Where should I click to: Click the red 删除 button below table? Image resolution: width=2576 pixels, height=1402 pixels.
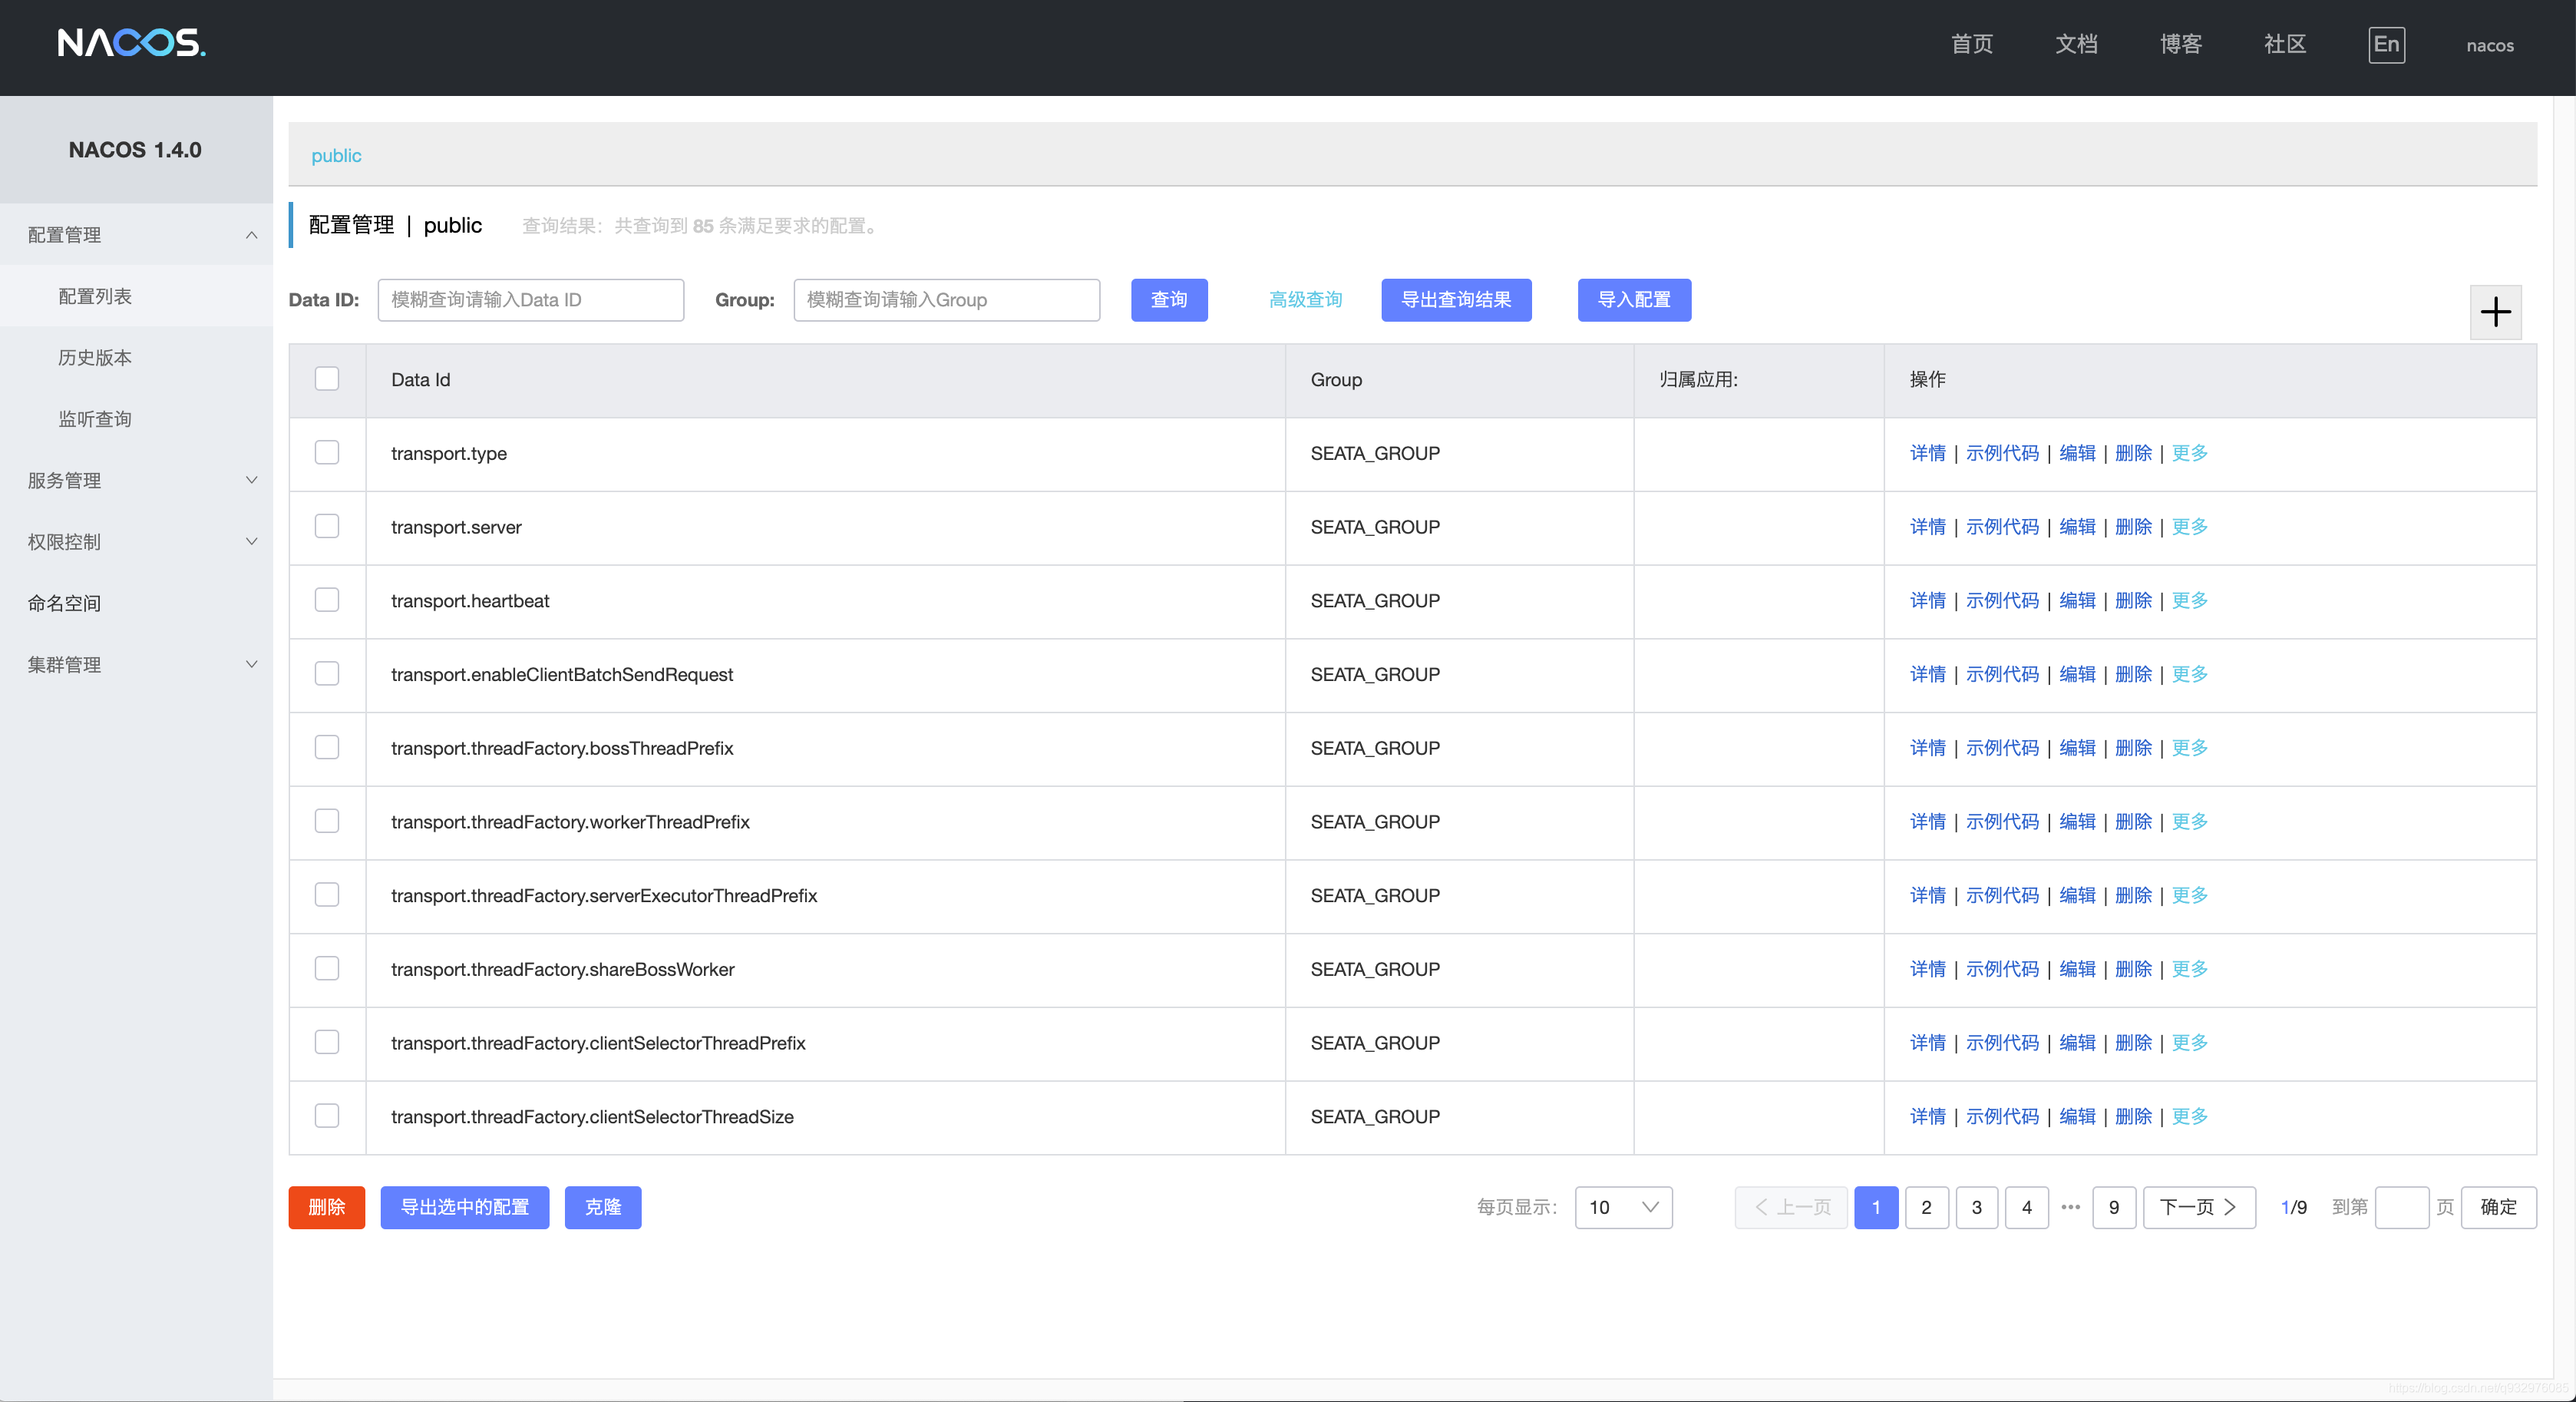point(327,1208)
